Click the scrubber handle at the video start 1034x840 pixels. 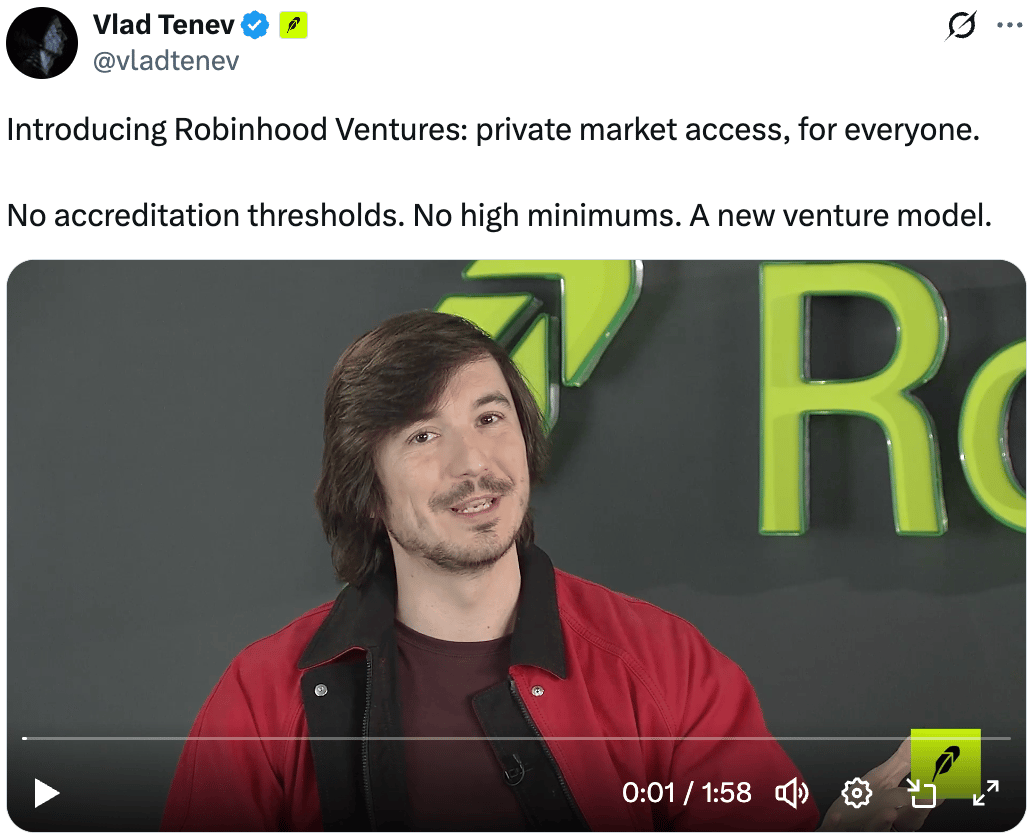(x=24, y=738)
